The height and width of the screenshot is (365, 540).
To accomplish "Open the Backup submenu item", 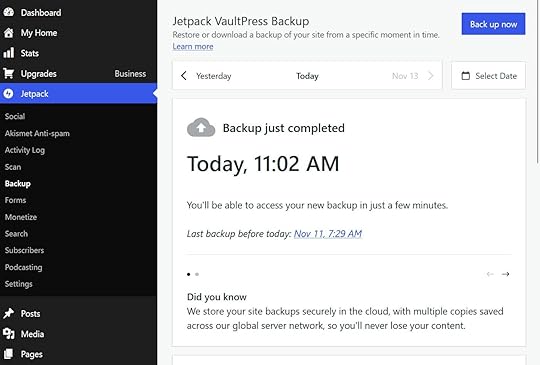I will 18,184.
